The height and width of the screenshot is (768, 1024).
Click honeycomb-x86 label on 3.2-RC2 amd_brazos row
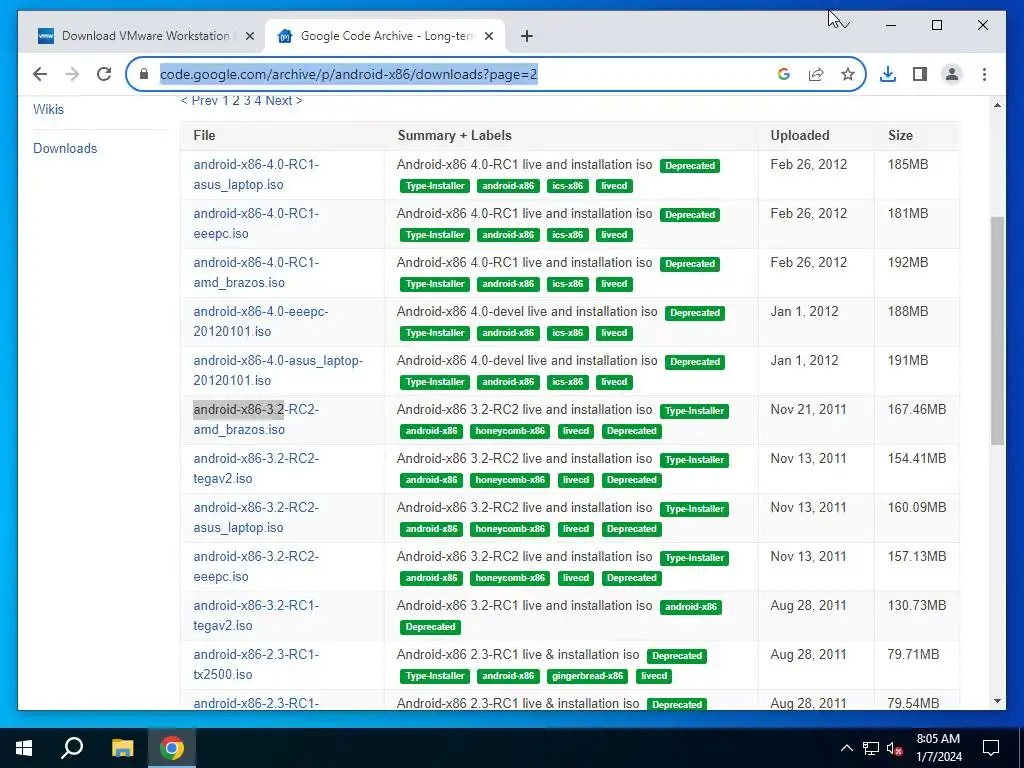(510, 431)
